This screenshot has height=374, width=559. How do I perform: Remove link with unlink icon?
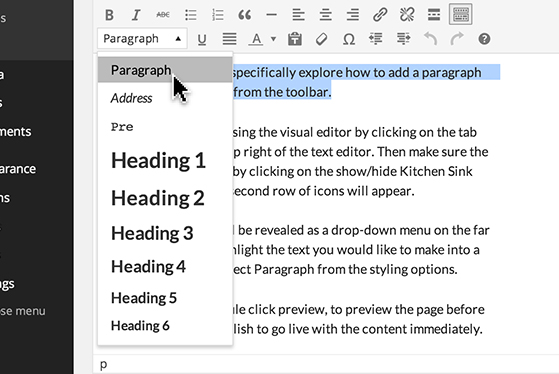[407, 15]
